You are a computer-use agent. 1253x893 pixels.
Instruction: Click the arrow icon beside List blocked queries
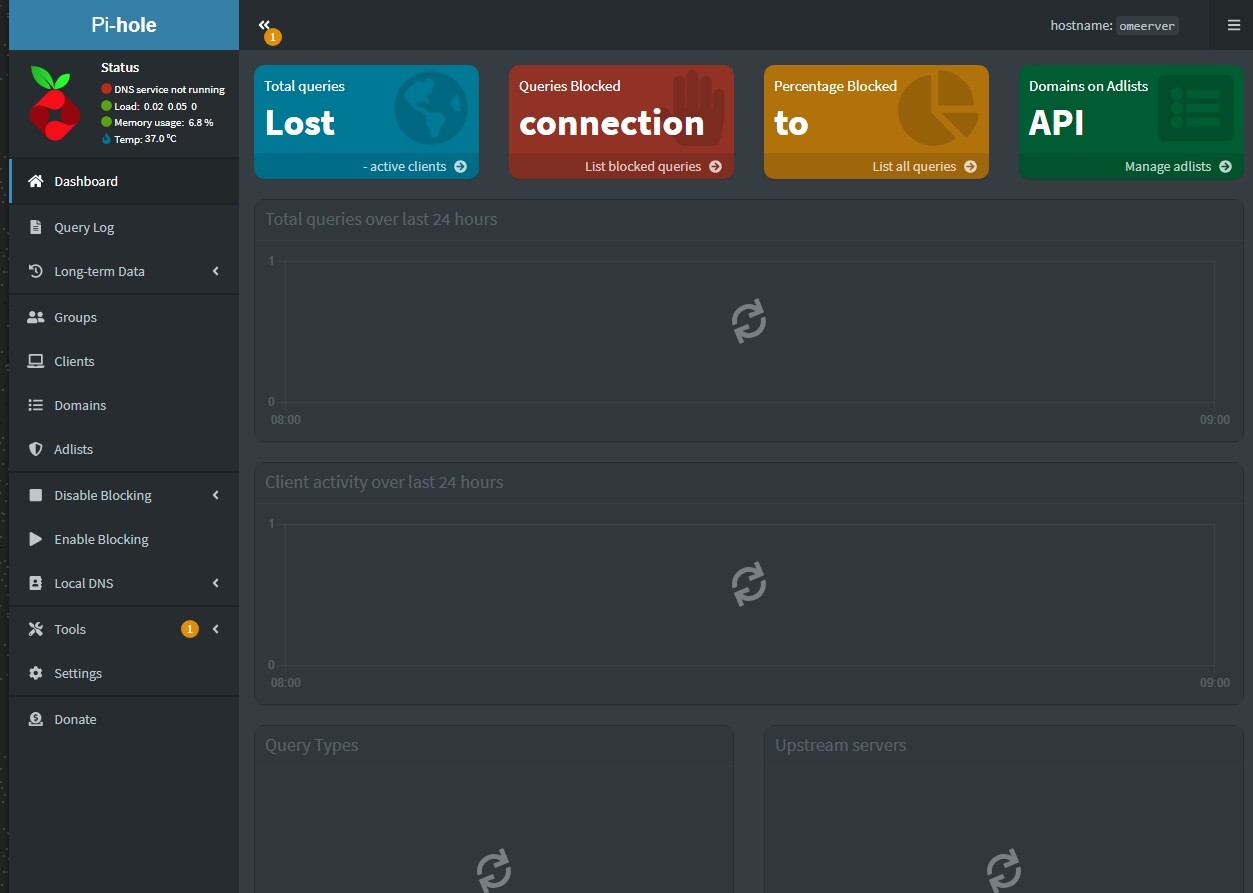tap(715, 167)
